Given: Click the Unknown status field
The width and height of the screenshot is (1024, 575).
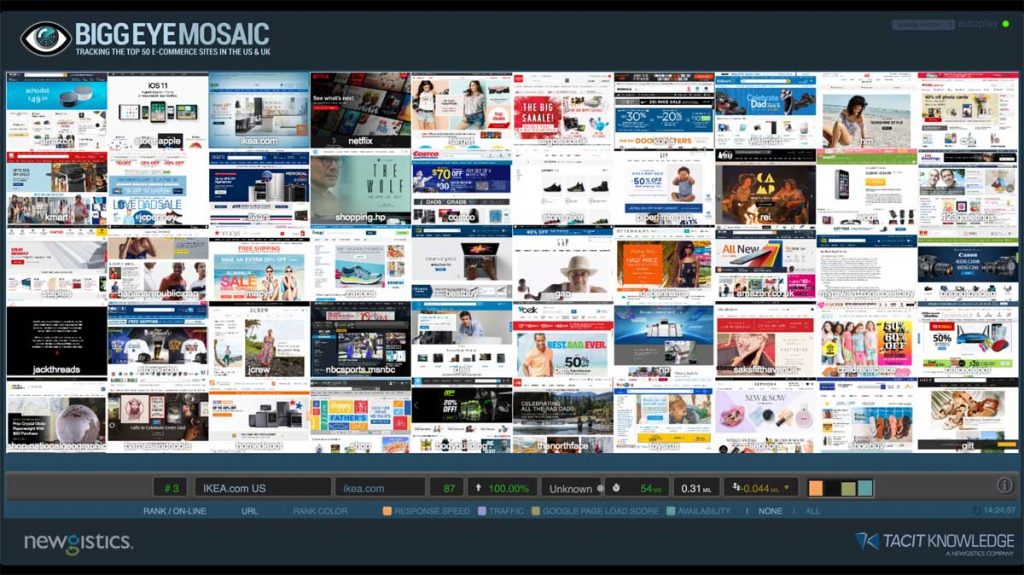Looking at the screenshot, I should [570, 488].
